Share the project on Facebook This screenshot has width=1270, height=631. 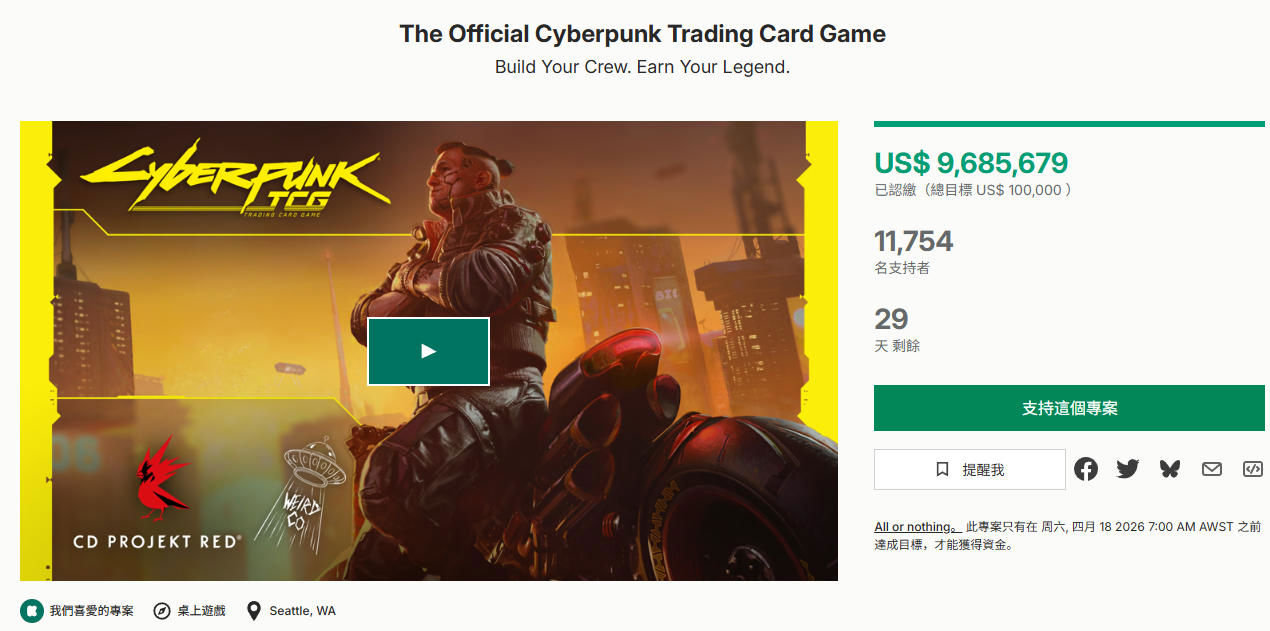click(x=1086, y=468)
